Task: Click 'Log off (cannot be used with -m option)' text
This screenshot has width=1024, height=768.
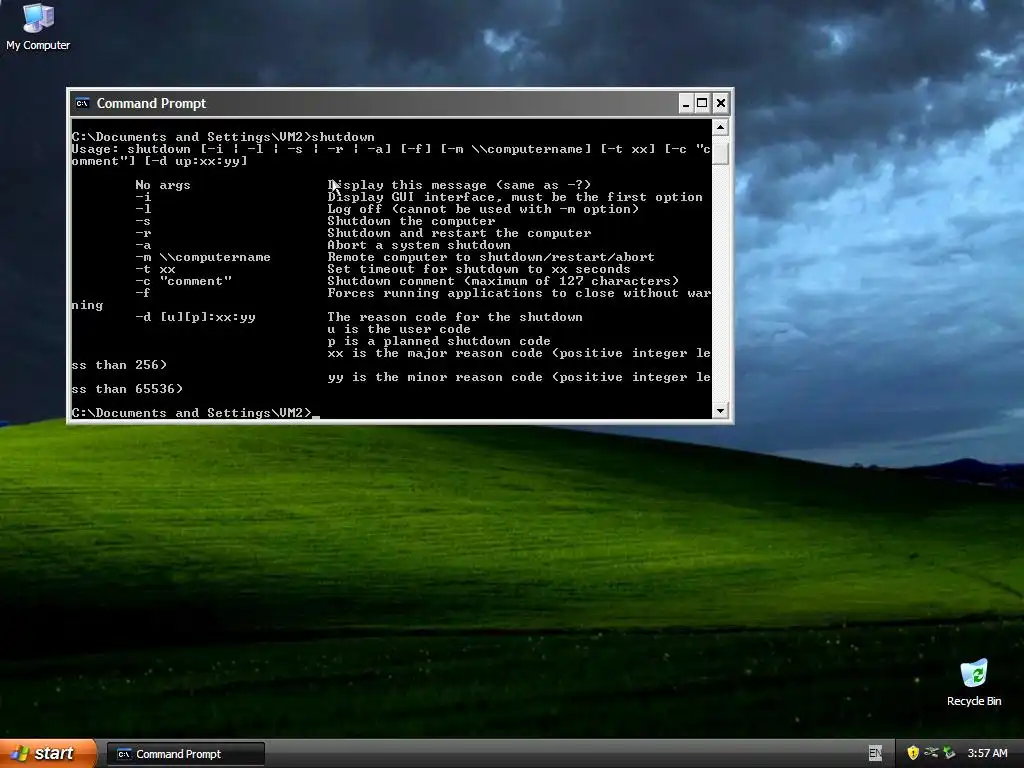Action: tap(483, 209)
